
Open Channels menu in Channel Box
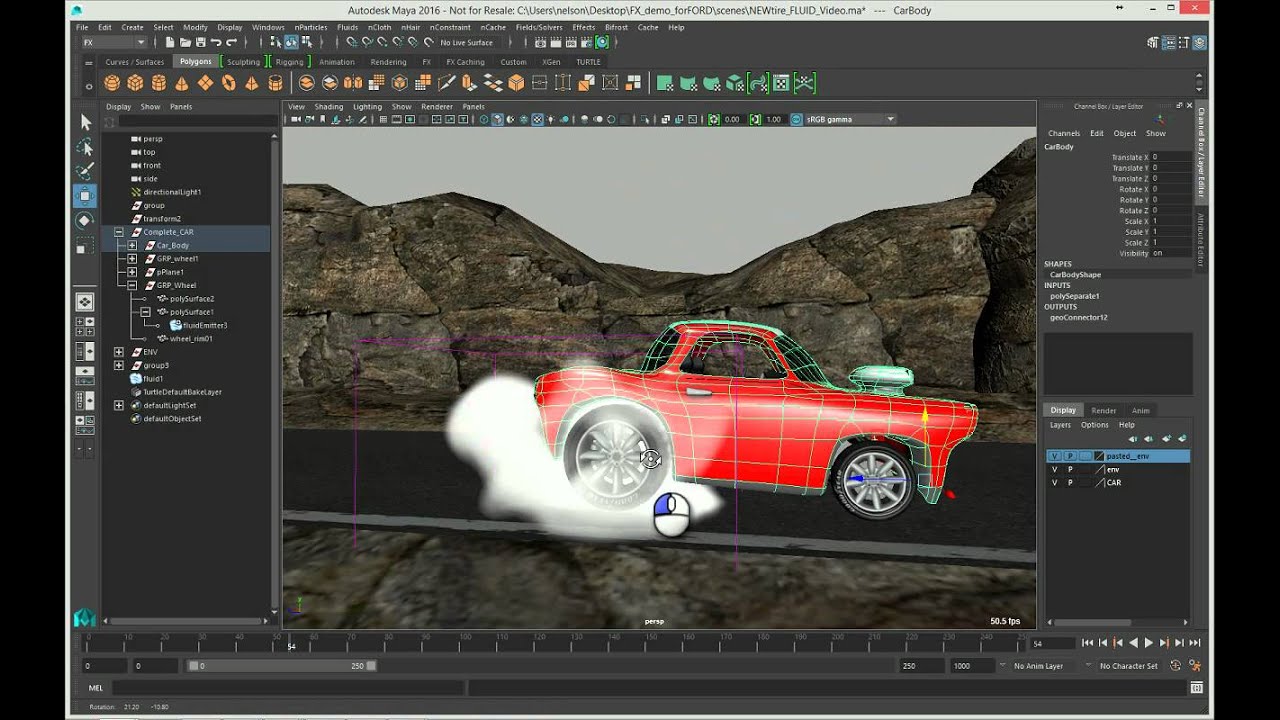pyautogui.click(x=1064, y=133)
